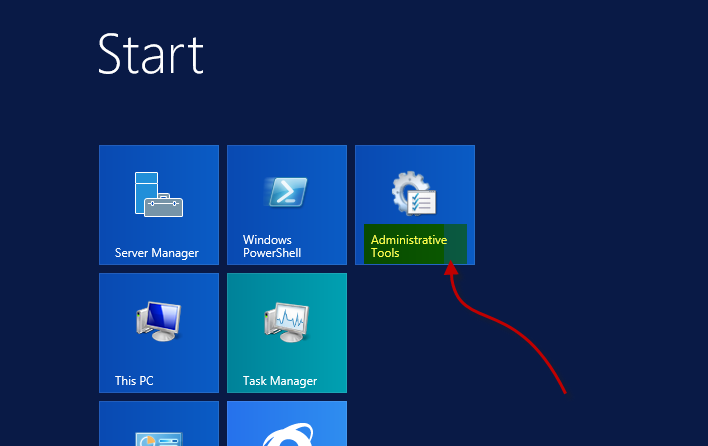Launch the Task Manager tile

pos(287,333)
